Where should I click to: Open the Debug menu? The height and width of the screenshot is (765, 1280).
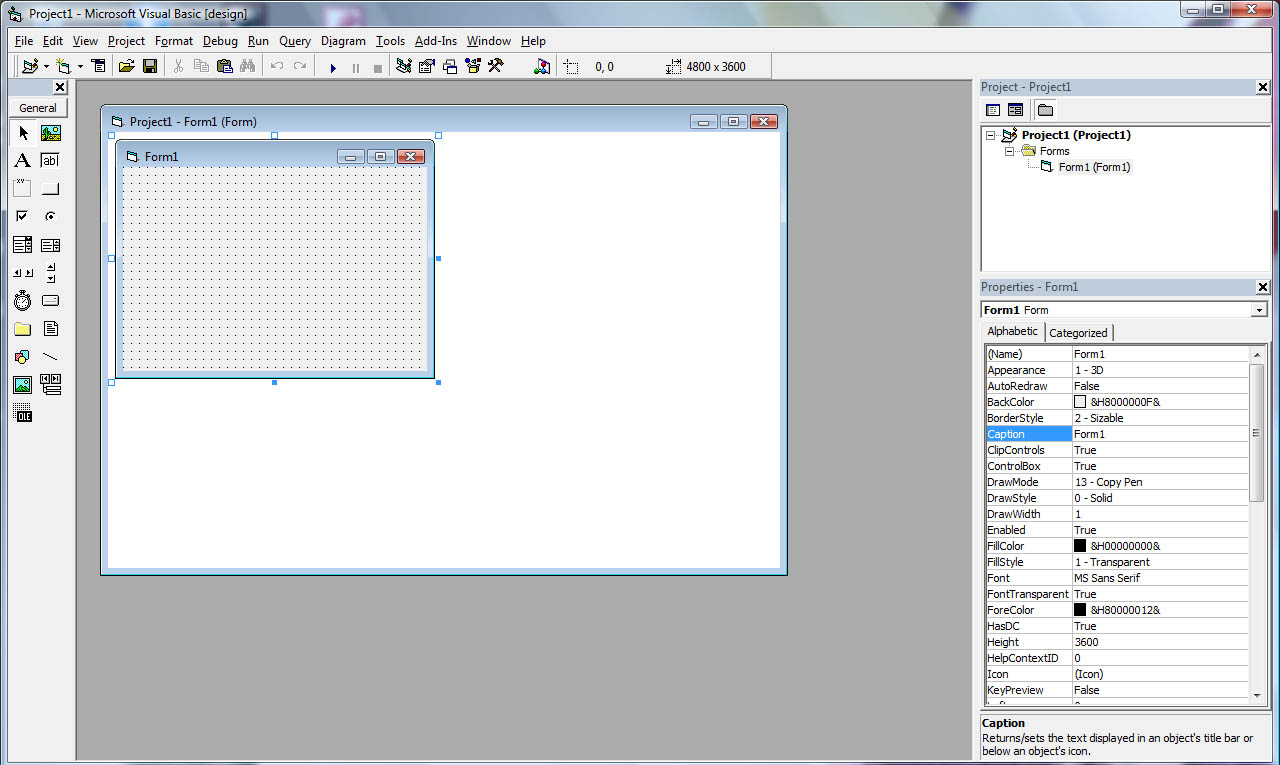coord(220,41)
